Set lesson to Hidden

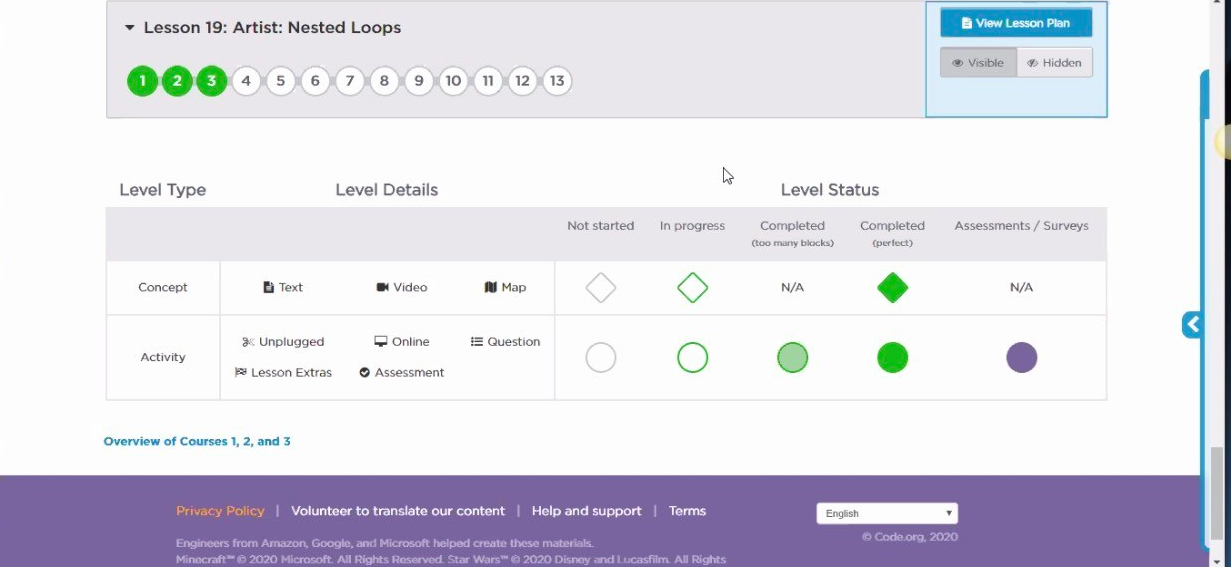click(x=1054, y=63)
